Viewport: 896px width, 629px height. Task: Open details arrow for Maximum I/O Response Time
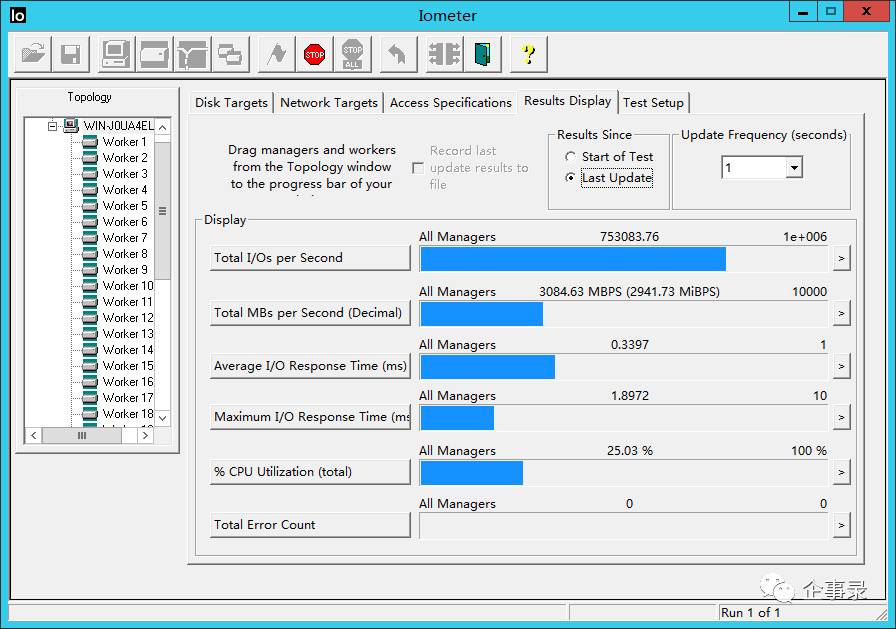point(841,417)
